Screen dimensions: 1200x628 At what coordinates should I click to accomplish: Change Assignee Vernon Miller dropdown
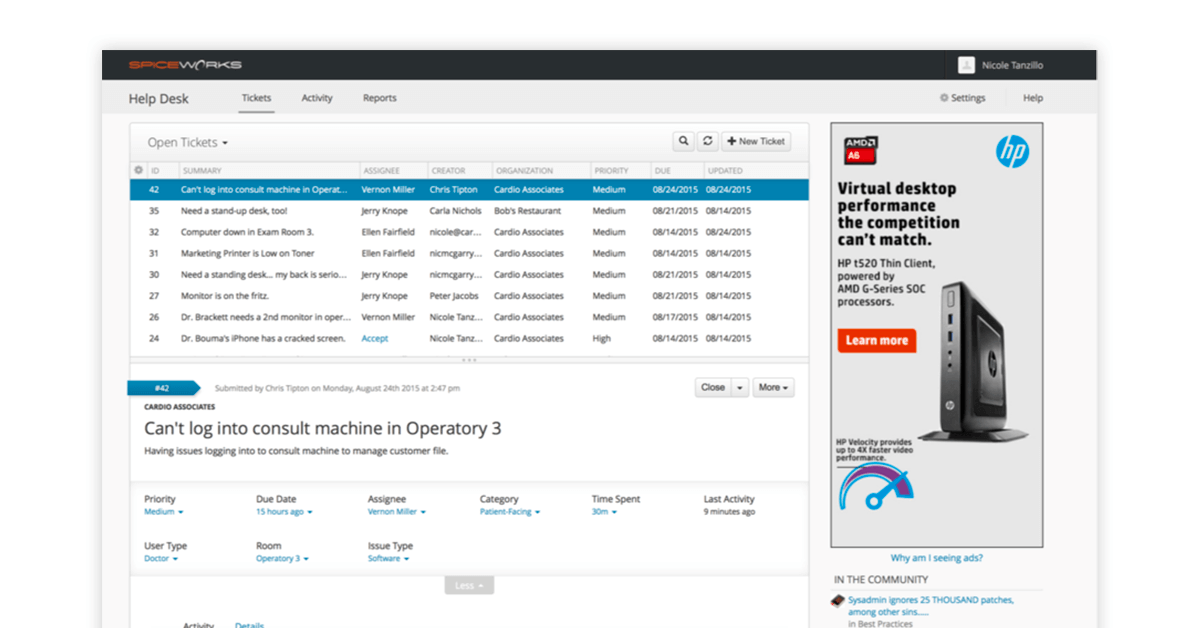pos(397,512)
